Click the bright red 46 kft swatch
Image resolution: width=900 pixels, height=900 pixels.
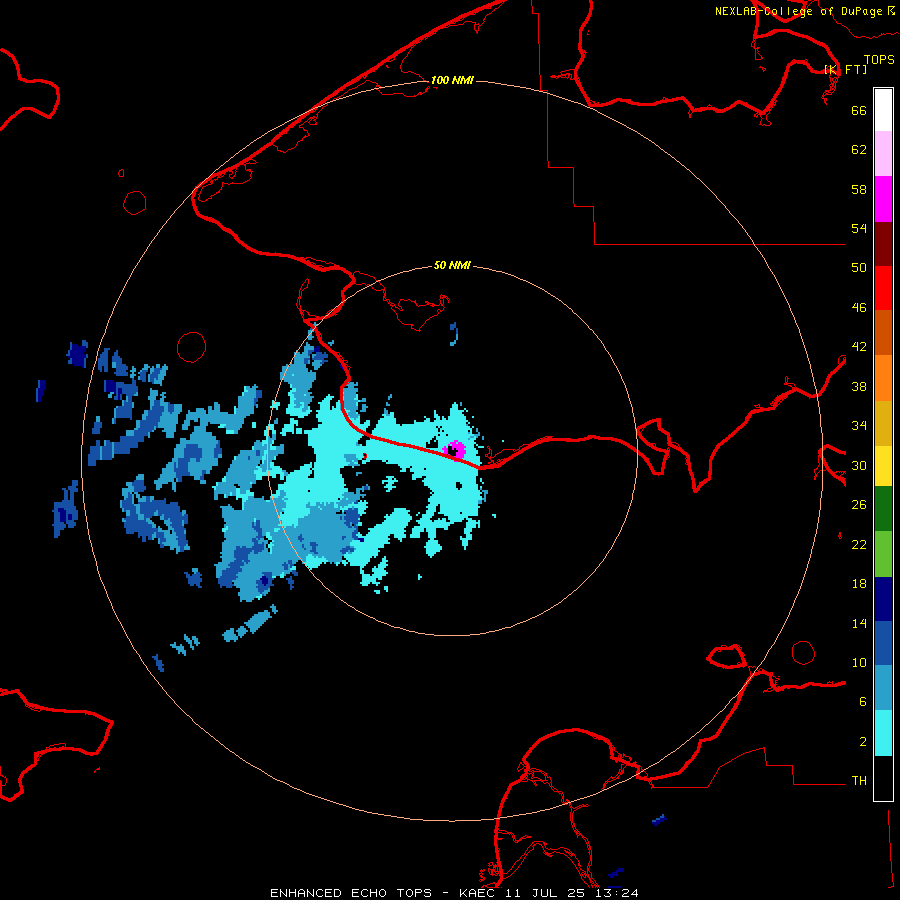883,288
